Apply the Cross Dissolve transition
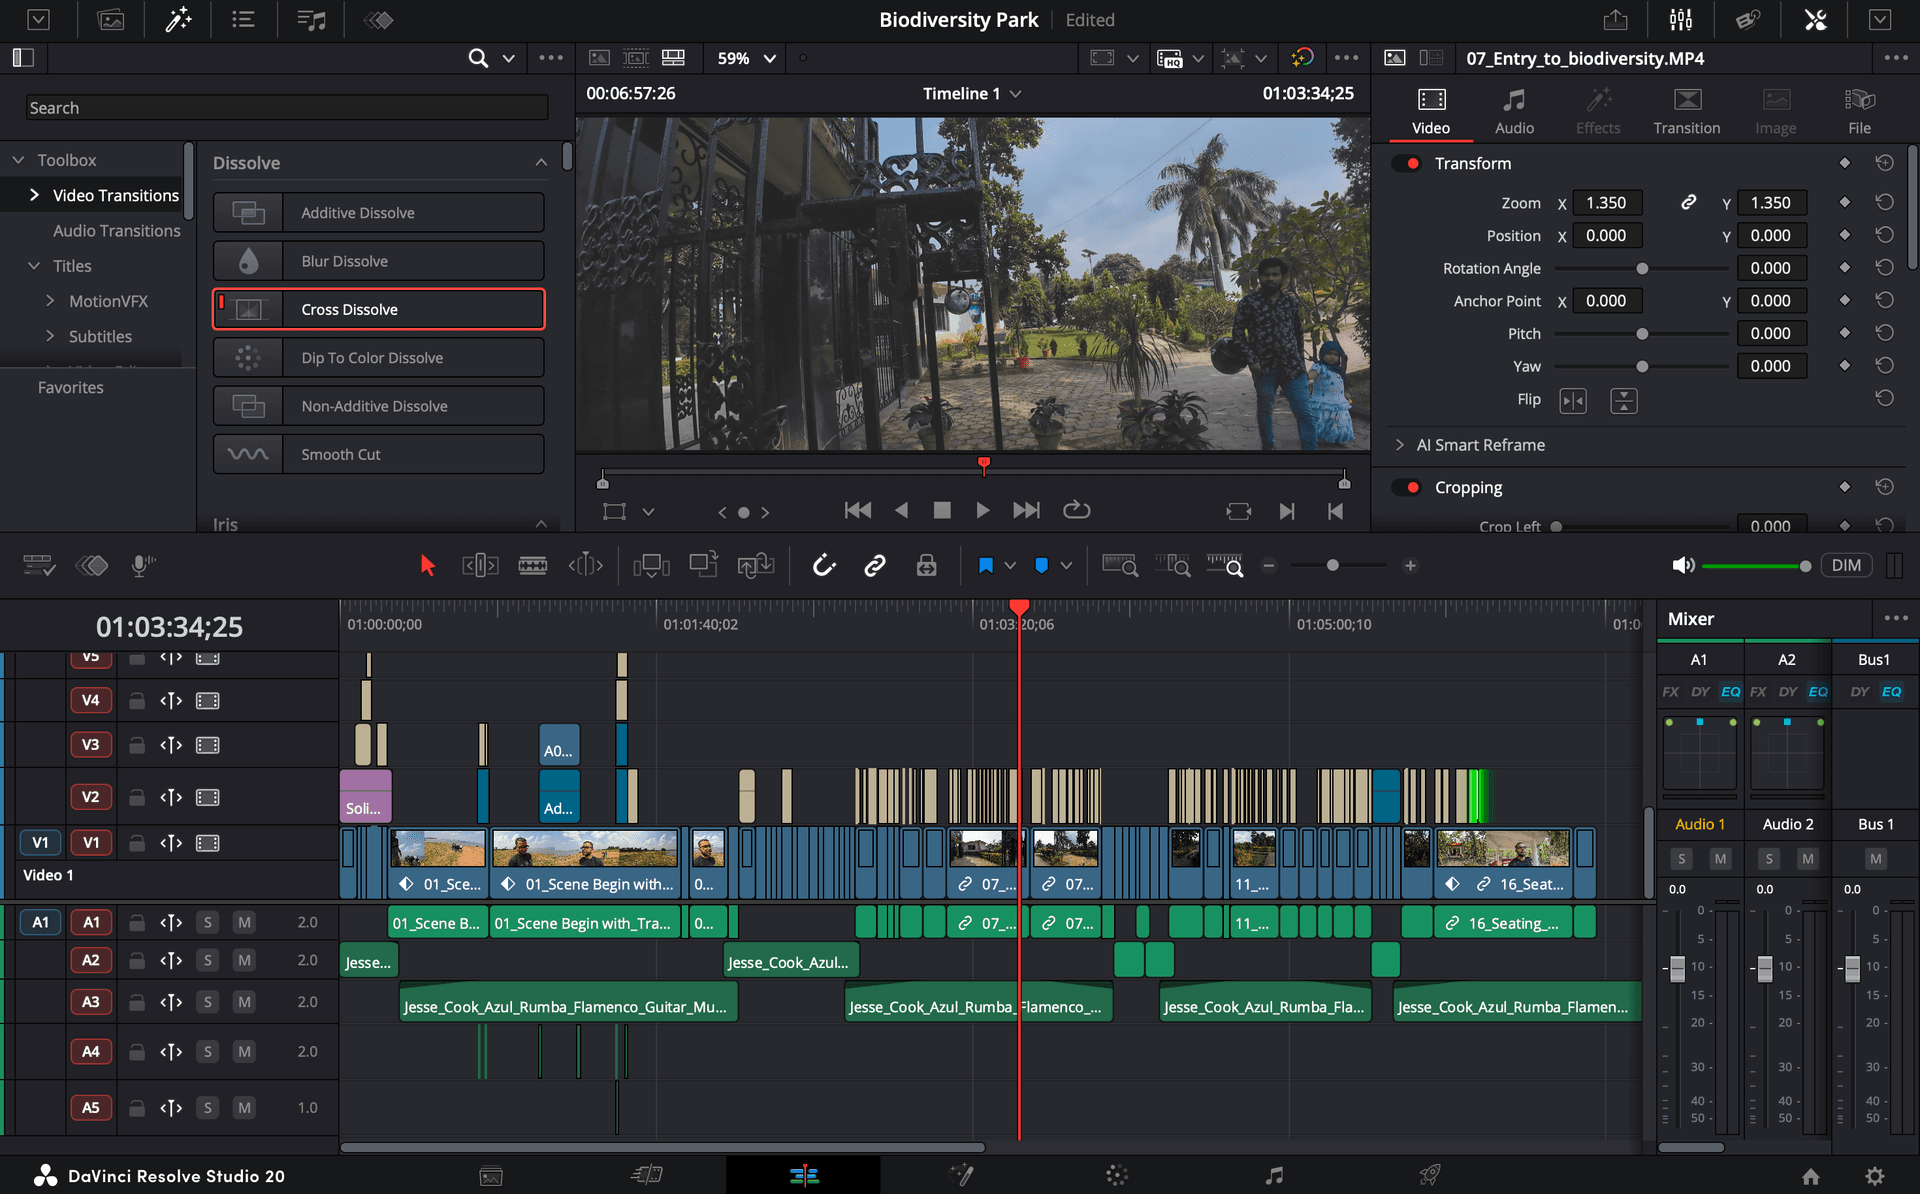Screen dimensions: 1920x1194 pos(378,309)
